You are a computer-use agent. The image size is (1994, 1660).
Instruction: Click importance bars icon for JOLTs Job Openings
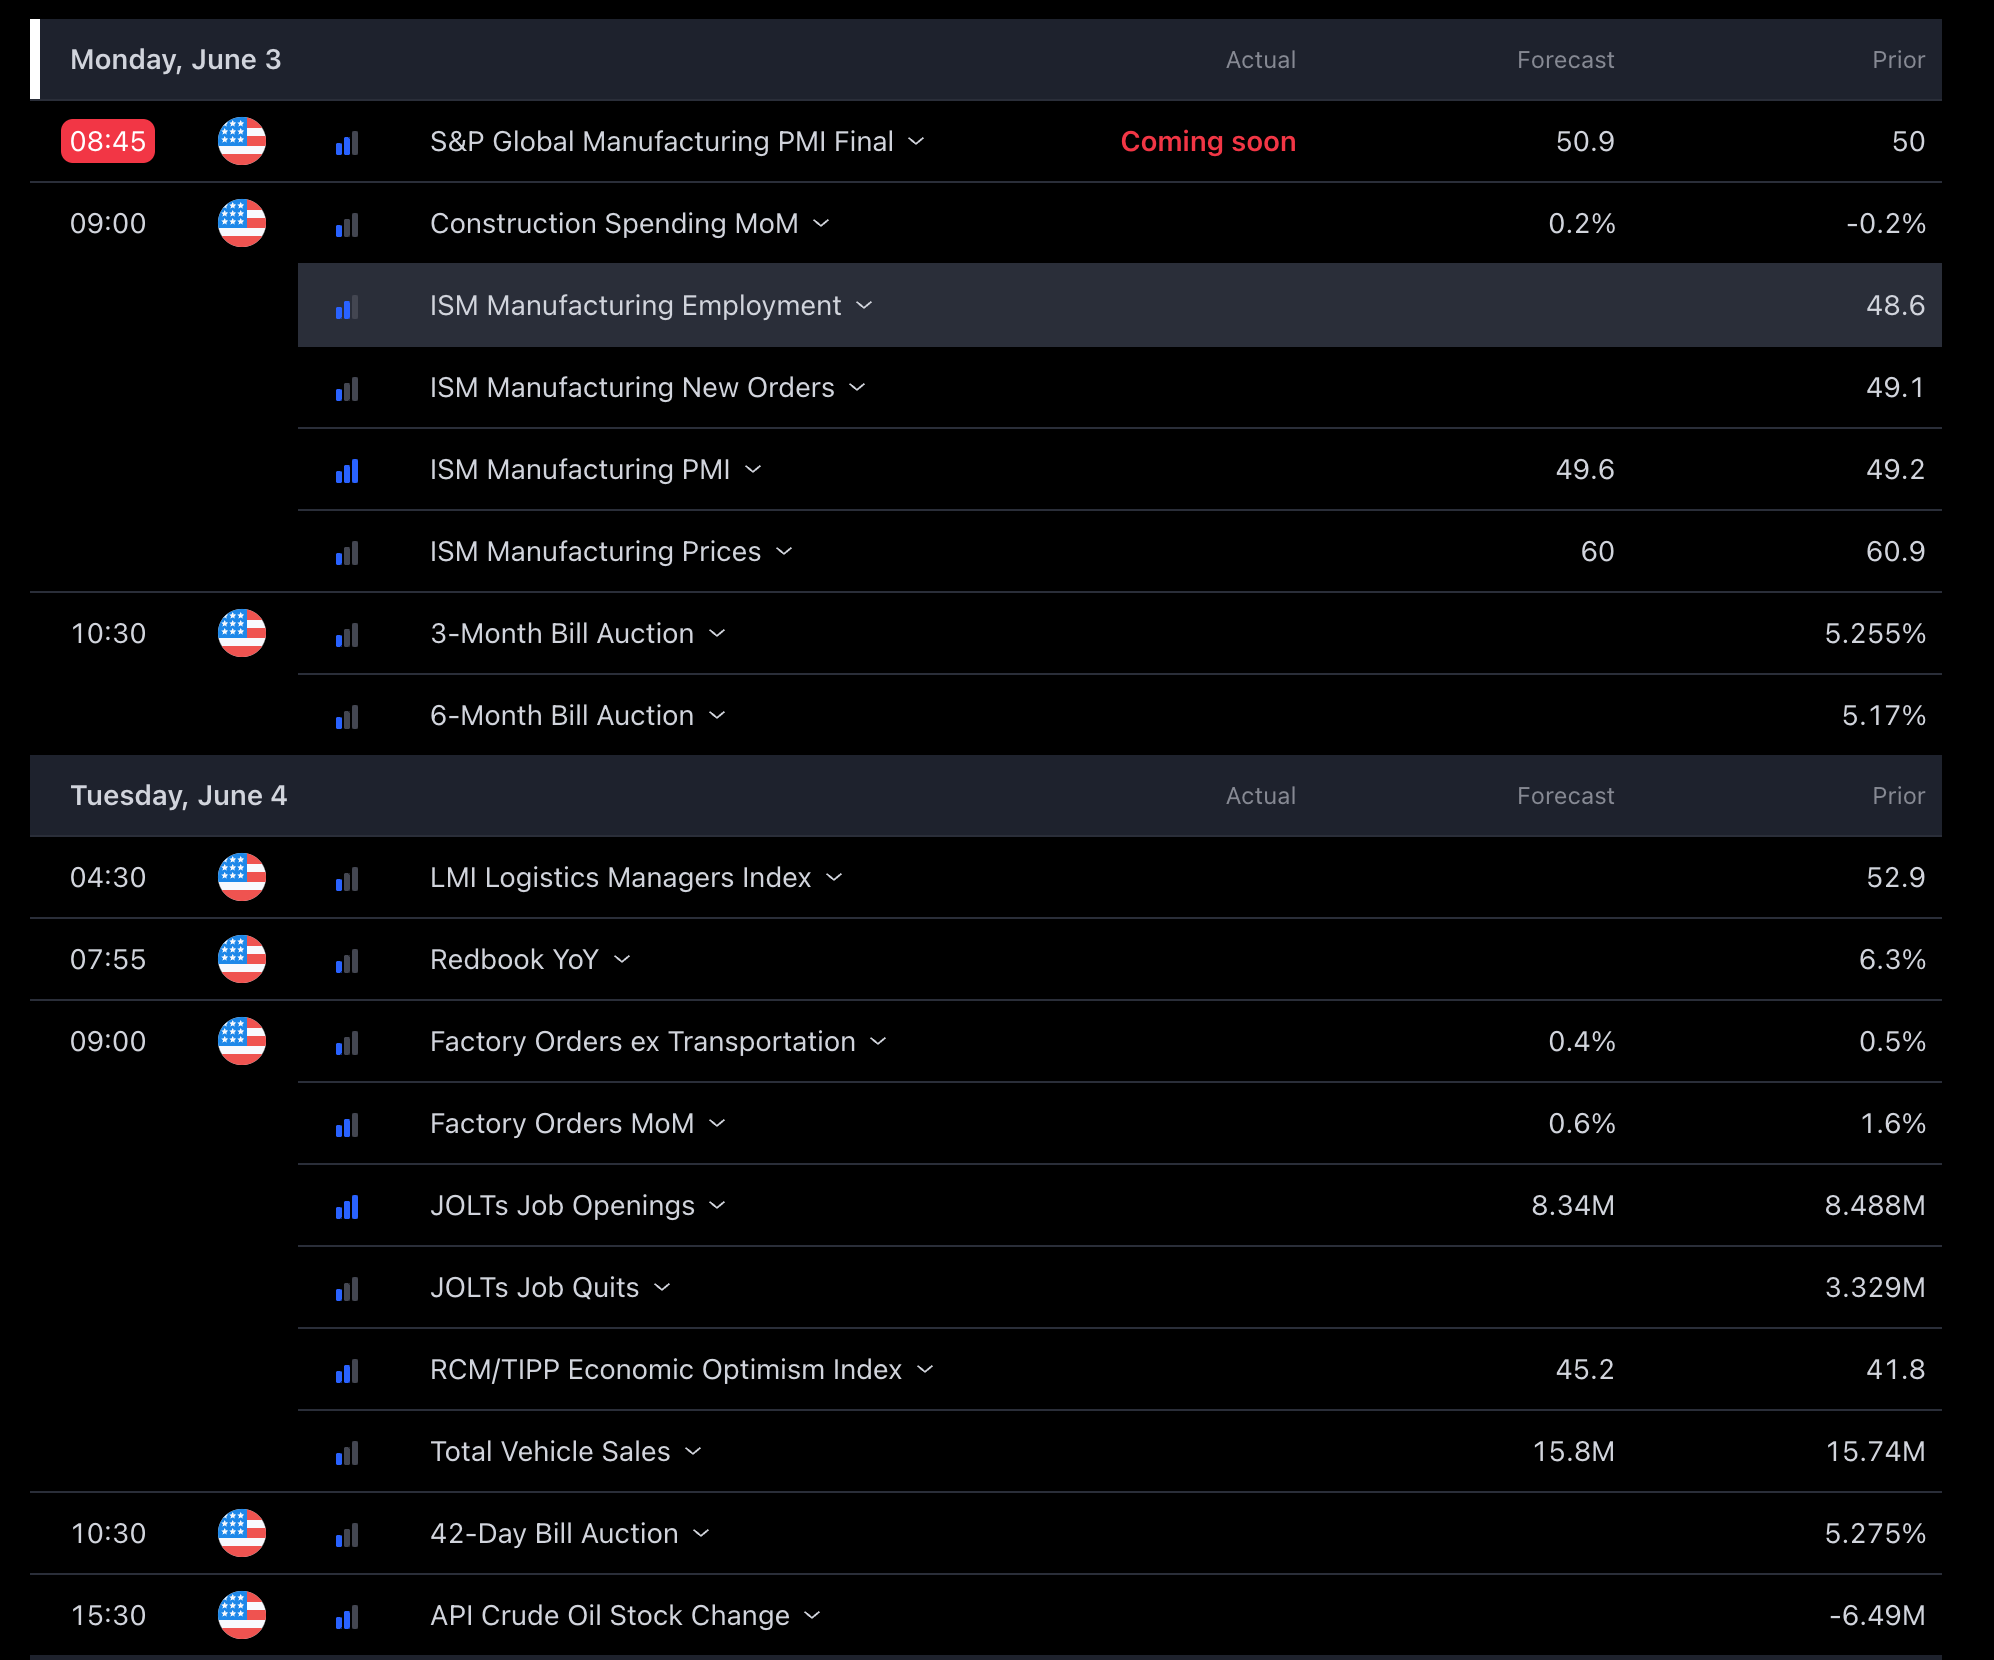(x=347, y=1207)
